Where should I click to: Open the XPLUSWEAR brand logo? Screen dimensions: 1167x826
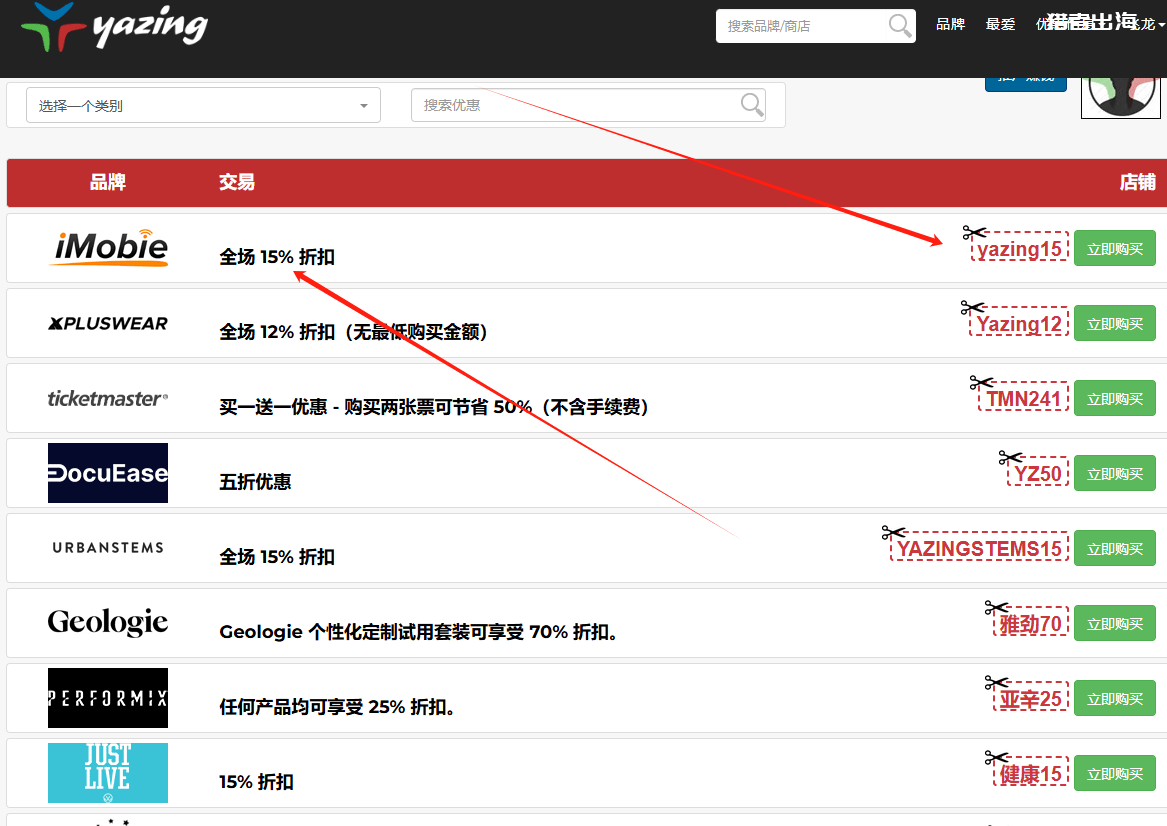coord(108,324)
